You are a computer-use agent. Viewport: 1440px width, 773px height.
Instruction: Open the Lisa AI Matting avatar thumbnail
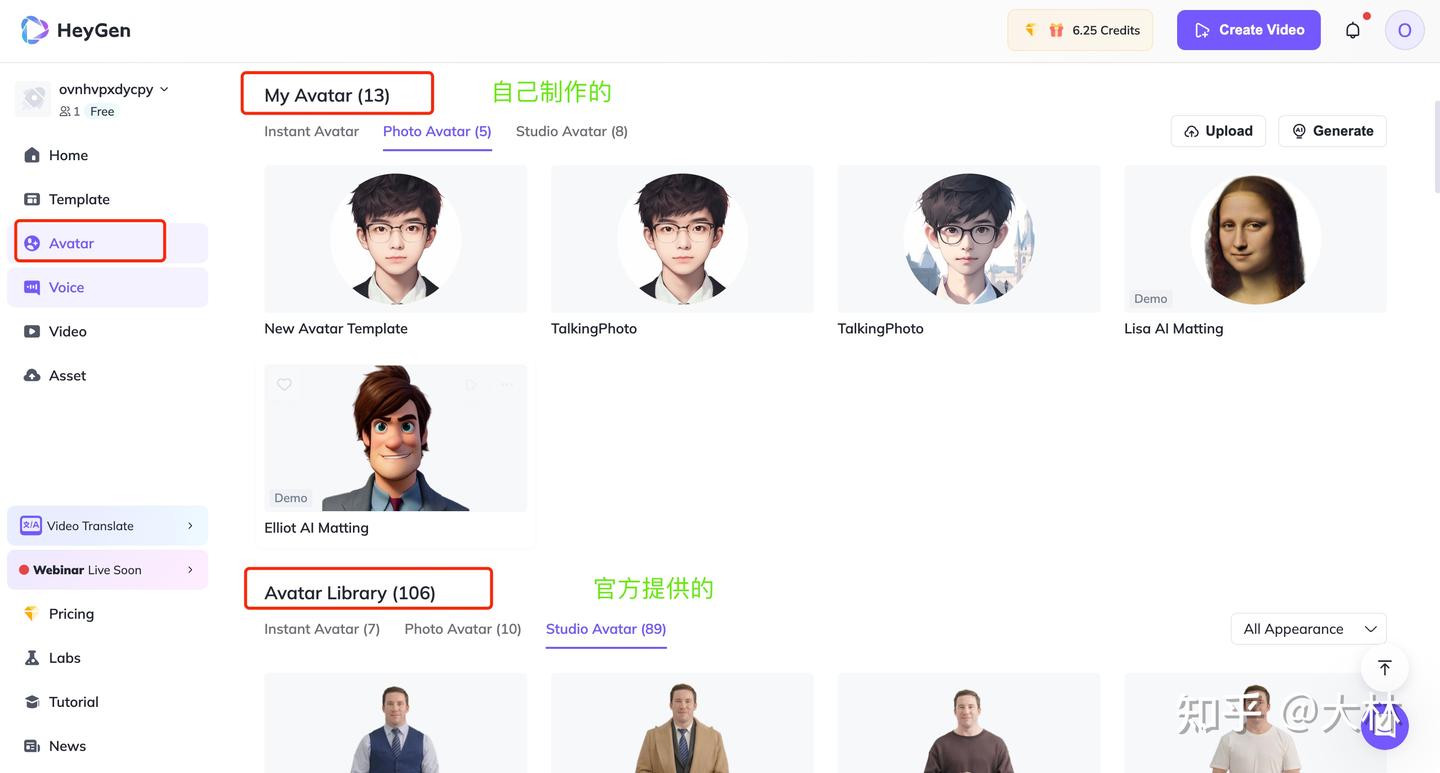[1255, 238]
